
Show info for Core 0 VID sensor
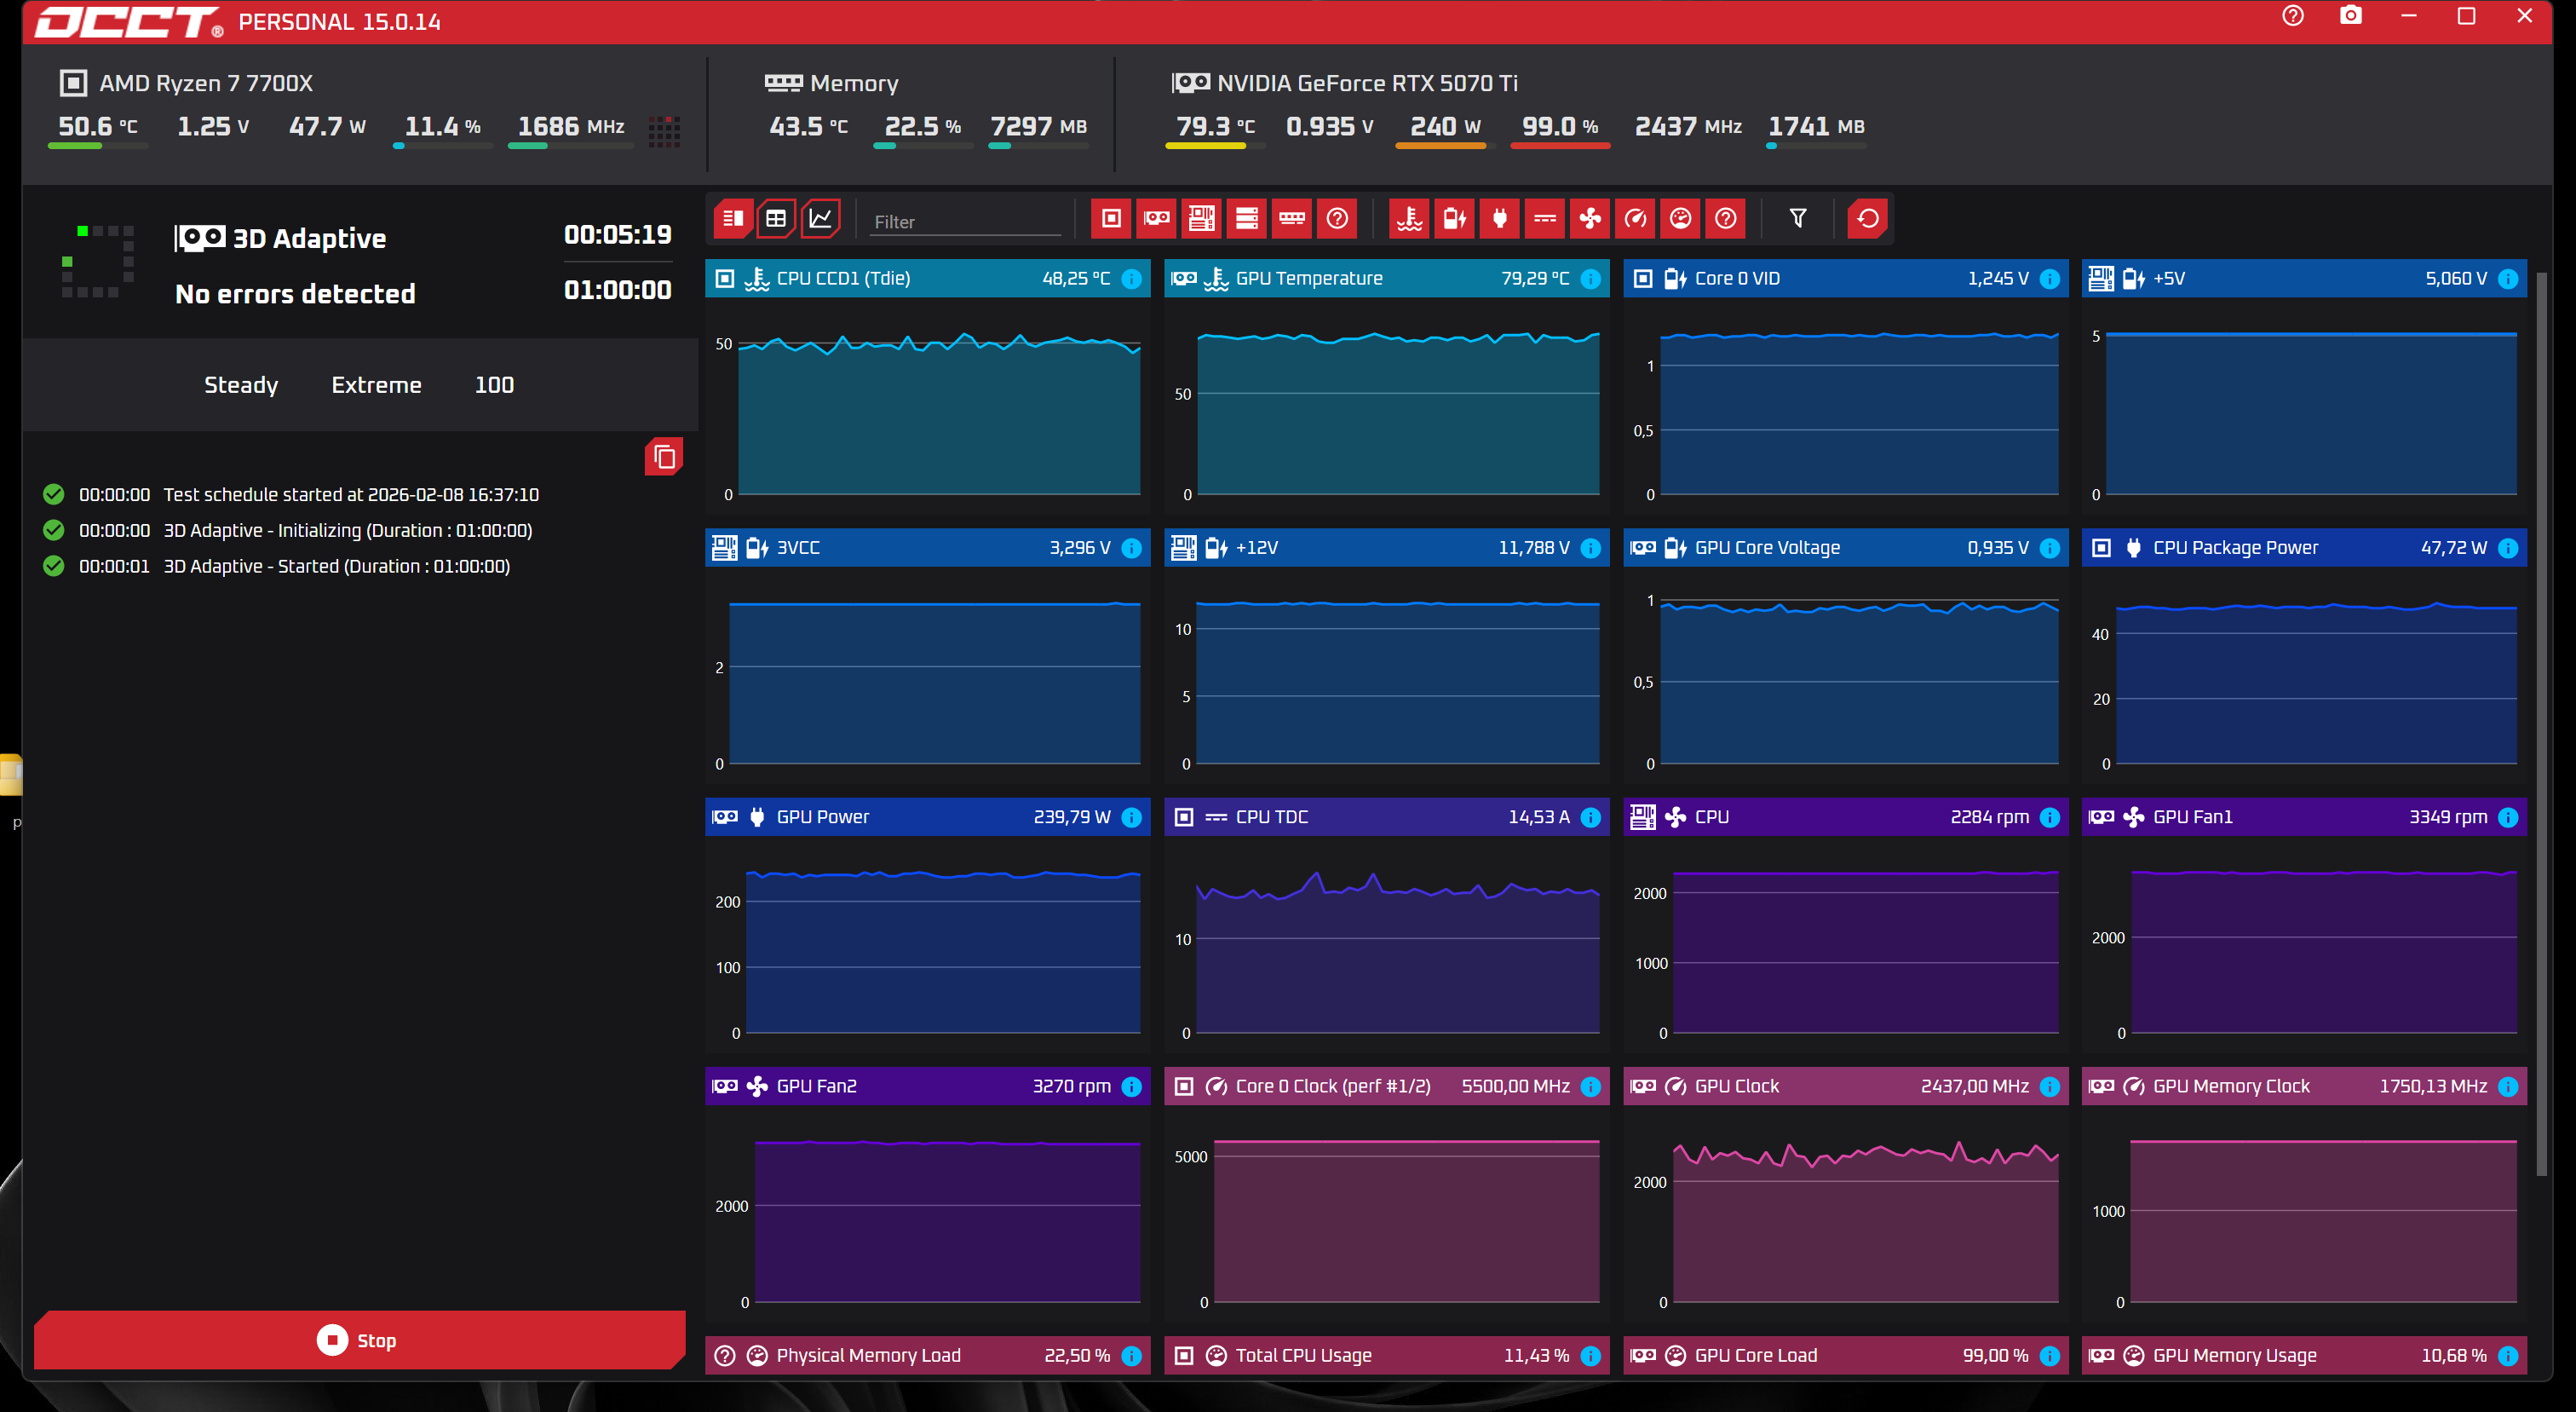click(2049, 279)
